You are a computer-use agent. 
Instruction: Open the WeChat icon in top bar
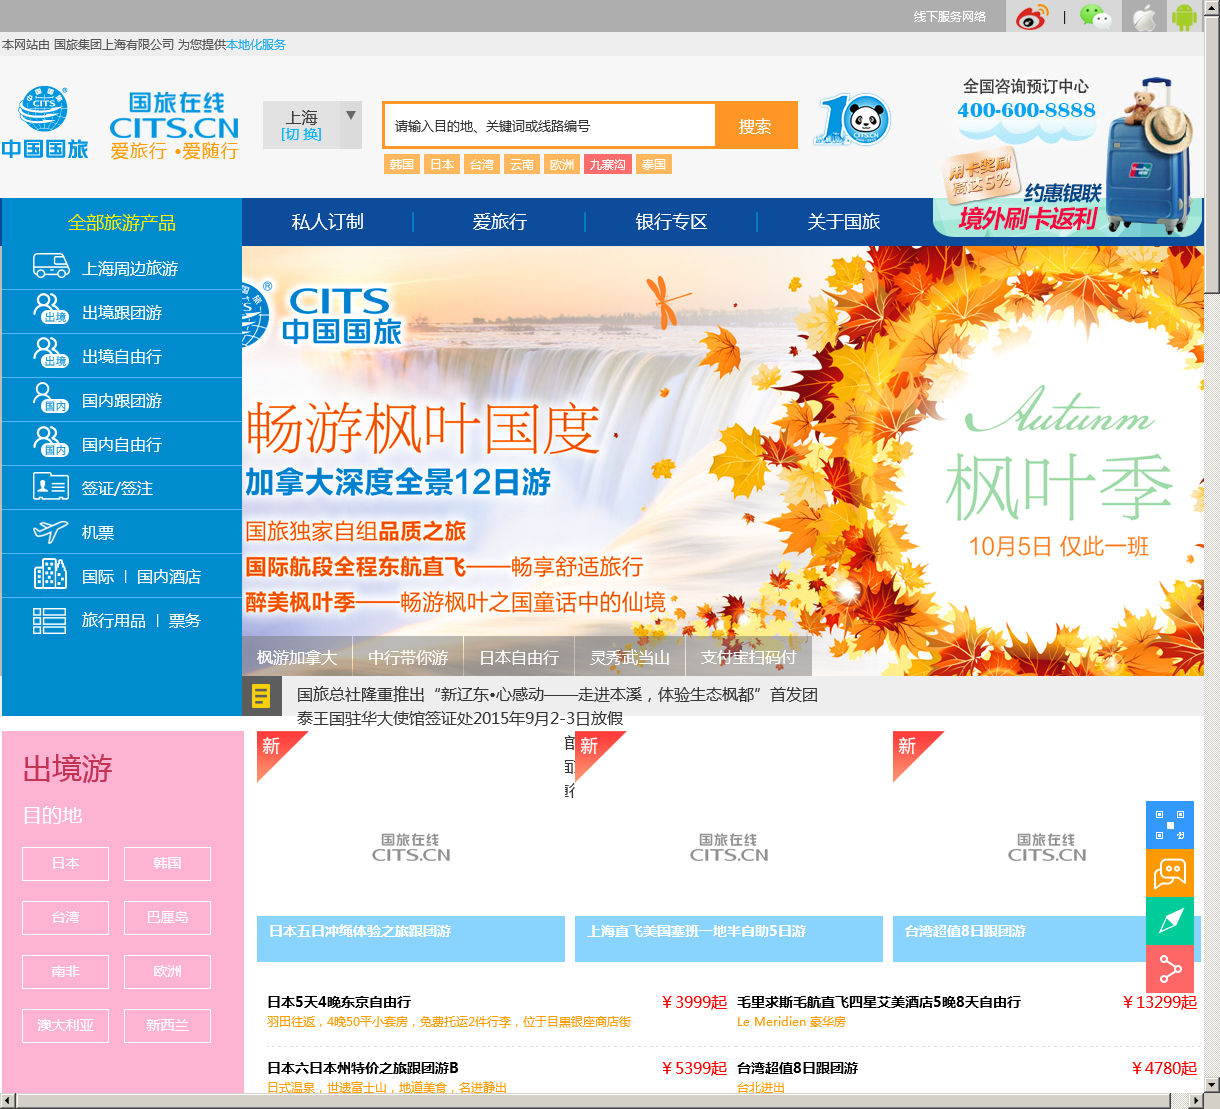click(1095, 17)
